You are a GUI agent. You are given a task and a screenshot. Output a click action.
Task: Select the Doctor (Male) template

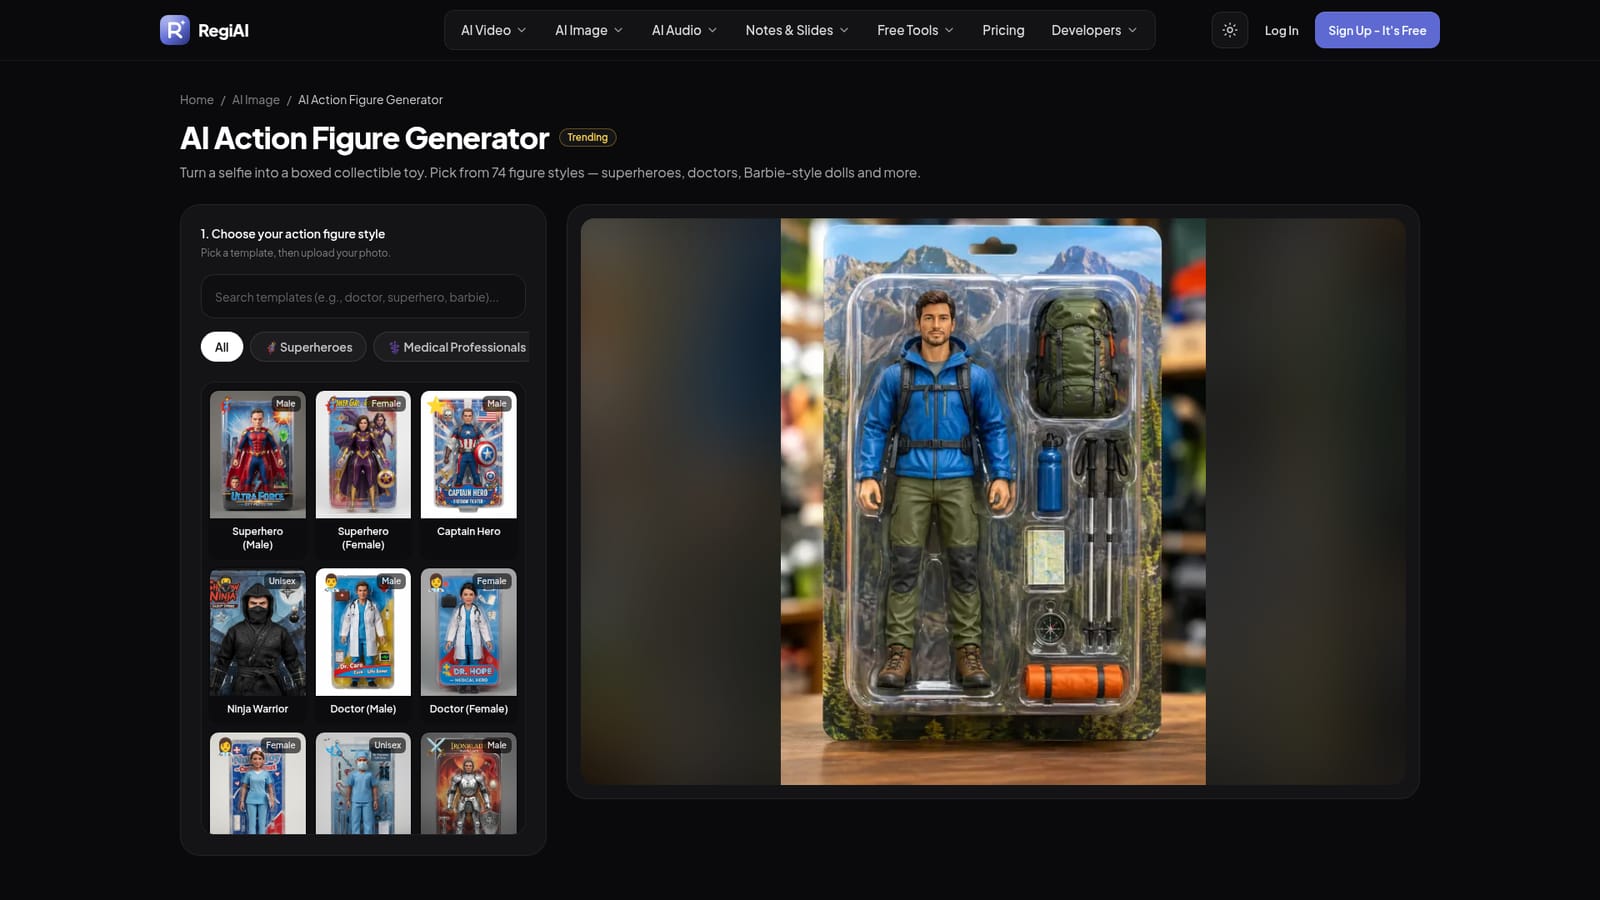coord(363,644)
